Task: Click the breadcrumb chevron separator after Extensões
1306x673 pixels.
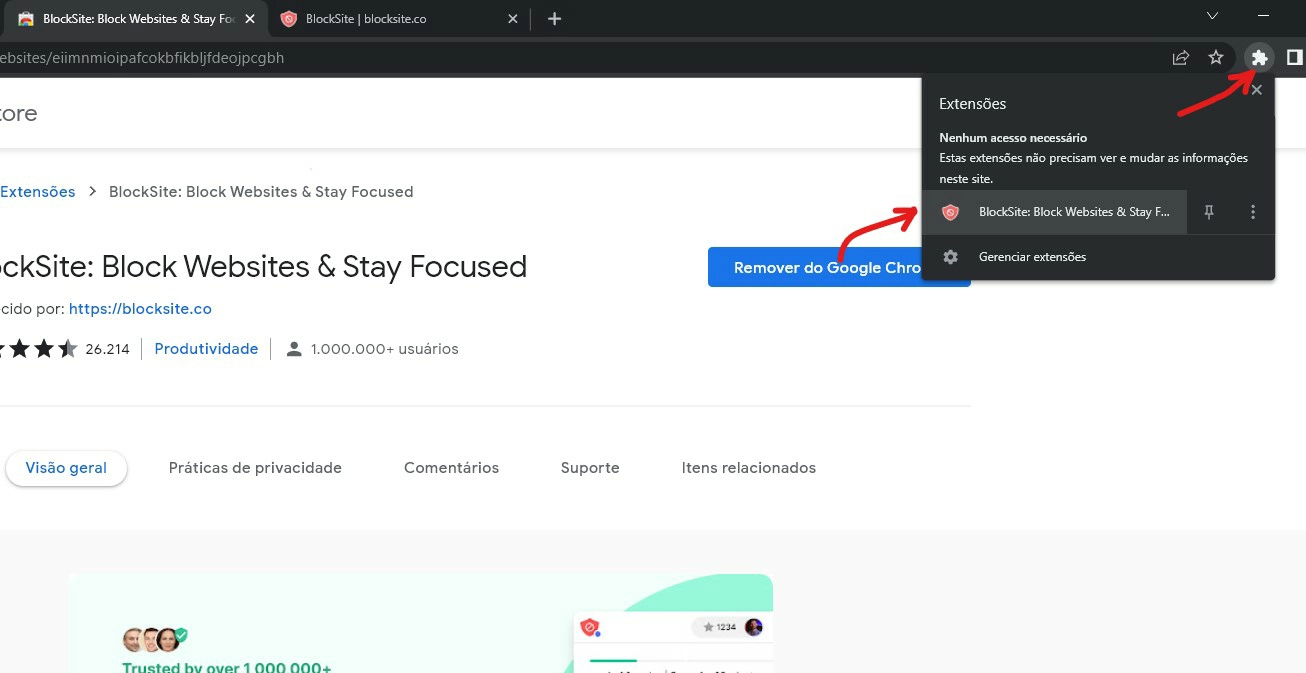Action: (92, 192)
